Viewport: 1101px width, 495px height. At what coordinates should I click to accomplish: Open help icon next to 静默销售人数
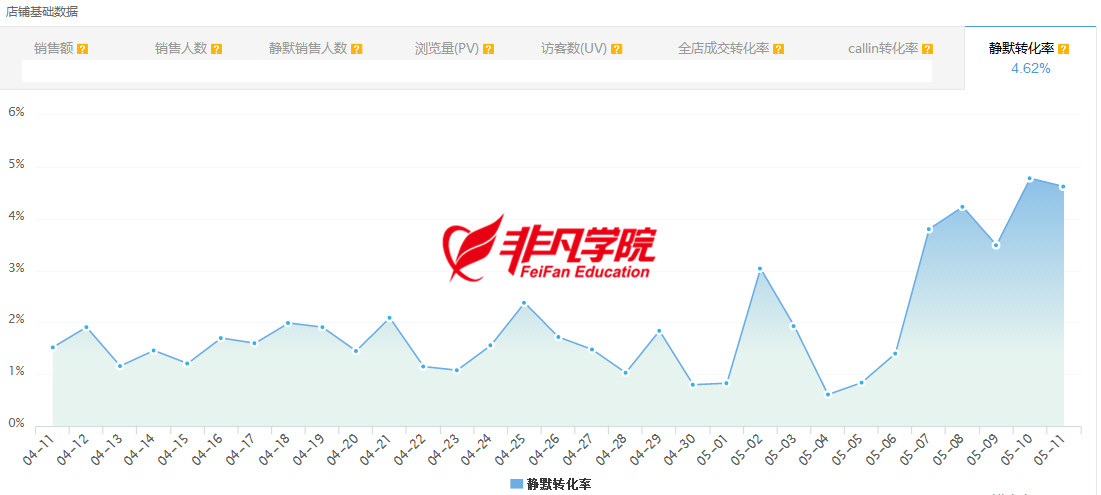[357, 49]
